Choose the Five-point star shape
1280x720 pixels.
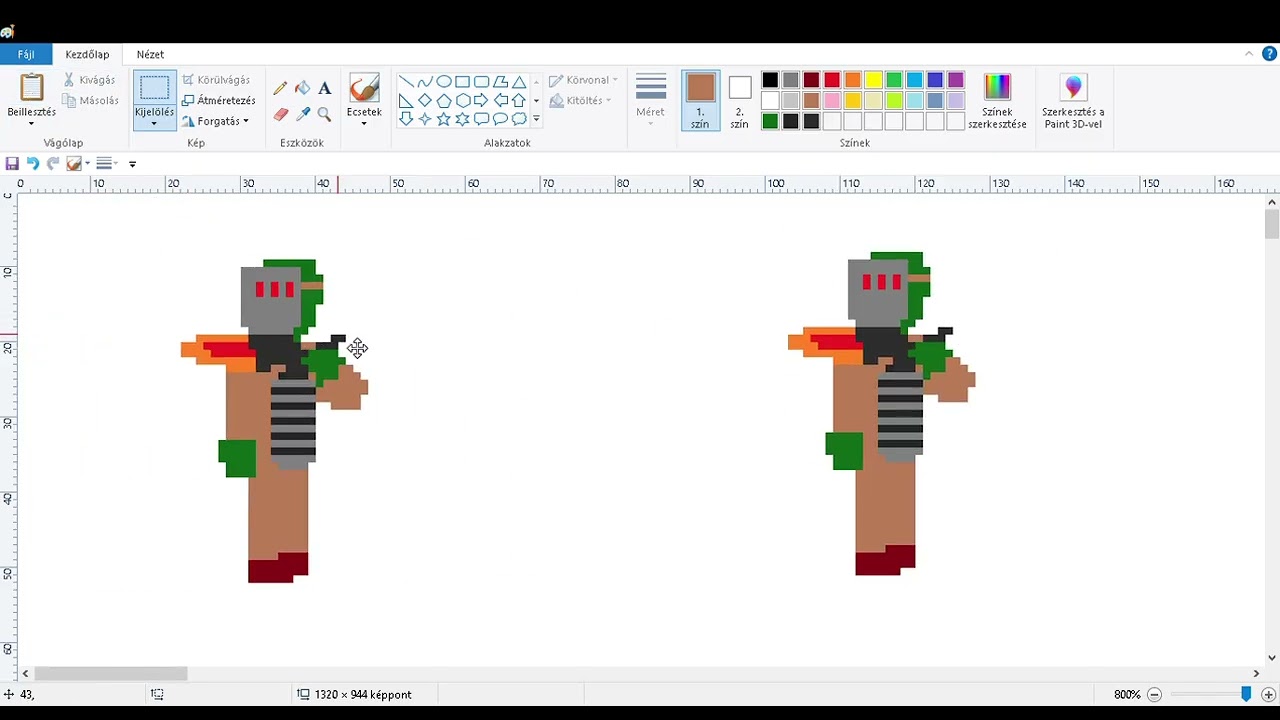(x=444, y=119)
